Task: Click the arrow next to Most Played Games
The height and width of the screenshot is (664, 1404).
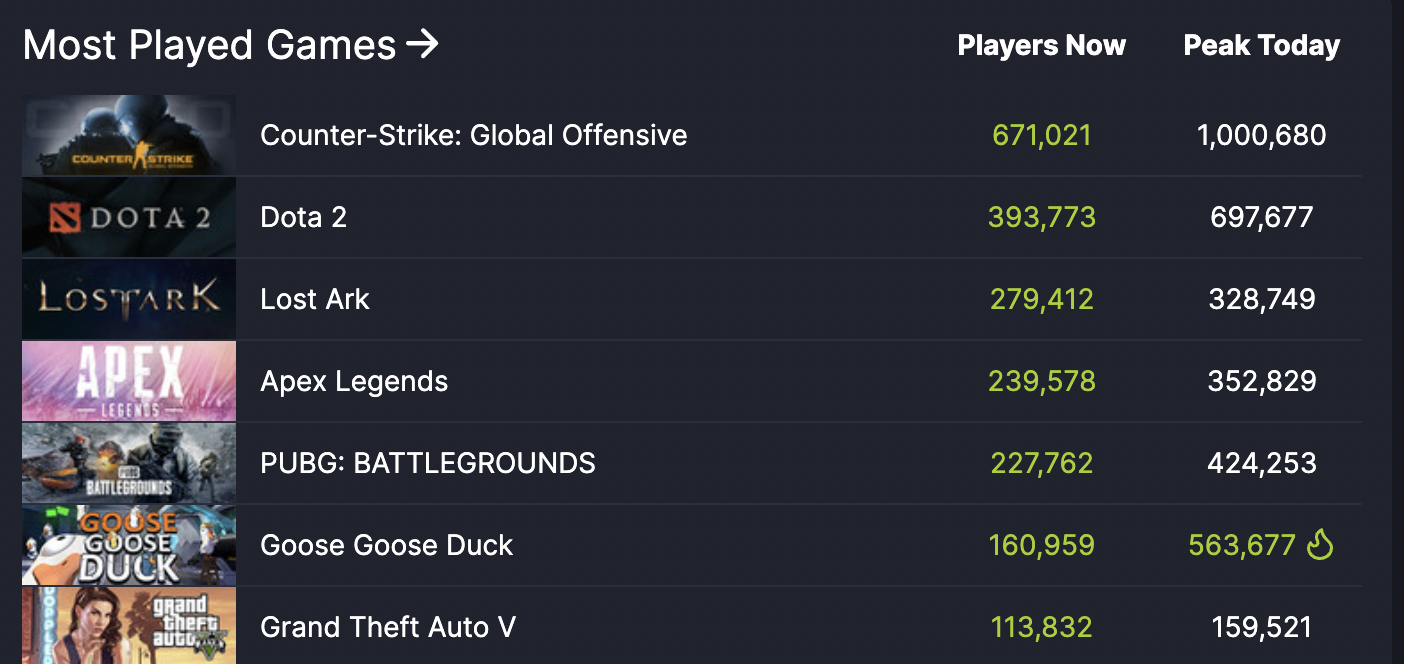Action: (423, 45)
